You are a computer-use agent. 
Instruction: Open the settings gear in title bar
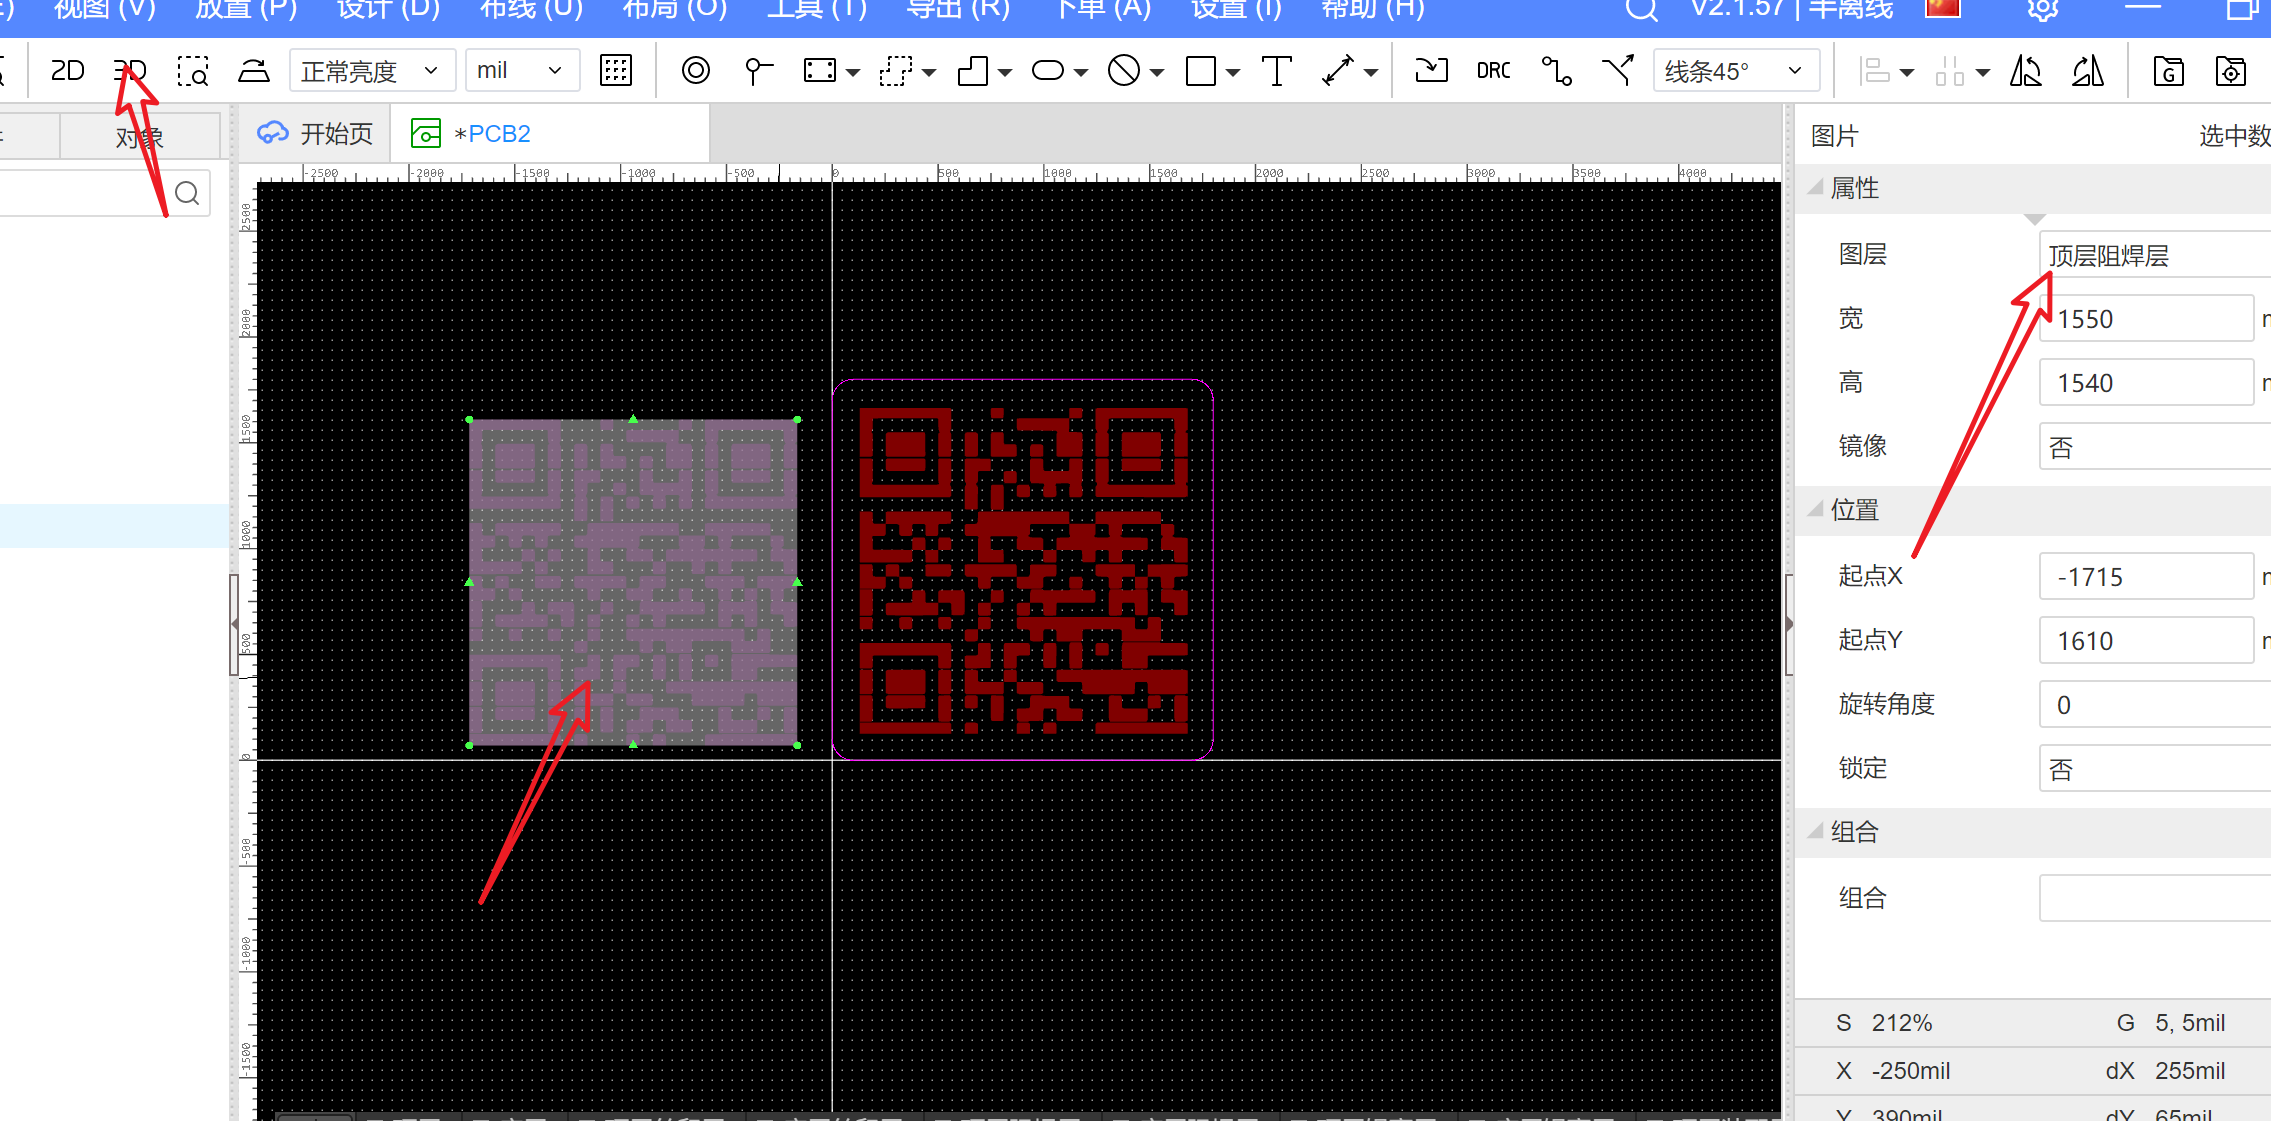2043,10
